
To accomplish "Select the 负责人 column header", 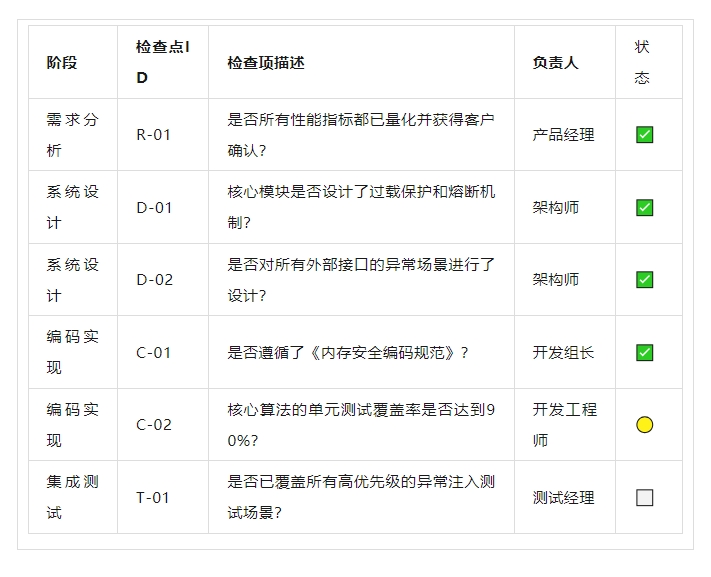I will tap(555, 62).
